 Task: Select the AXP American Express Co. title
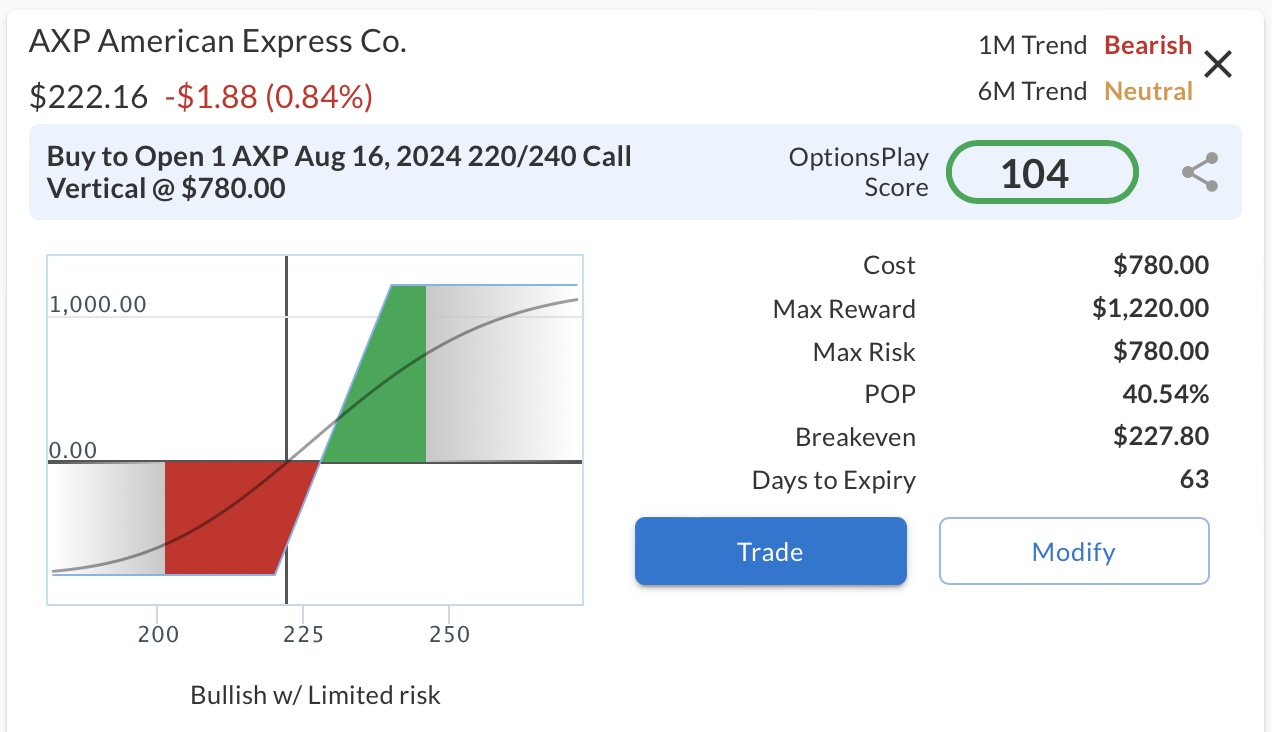pos(218,42)
